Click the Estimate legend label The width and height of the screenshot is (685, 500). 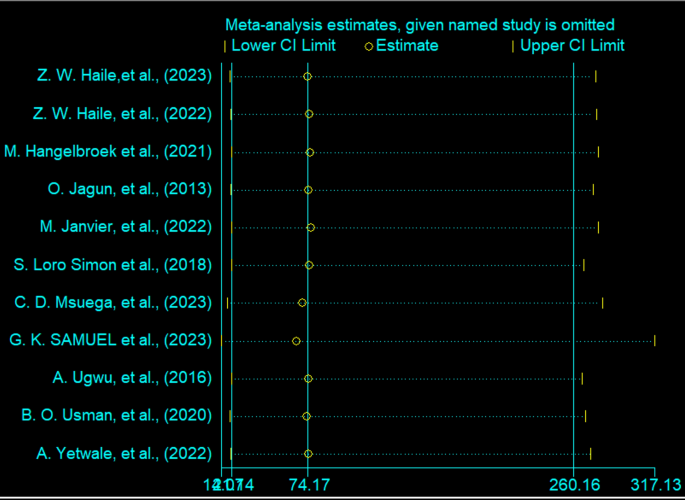(407, 46)
